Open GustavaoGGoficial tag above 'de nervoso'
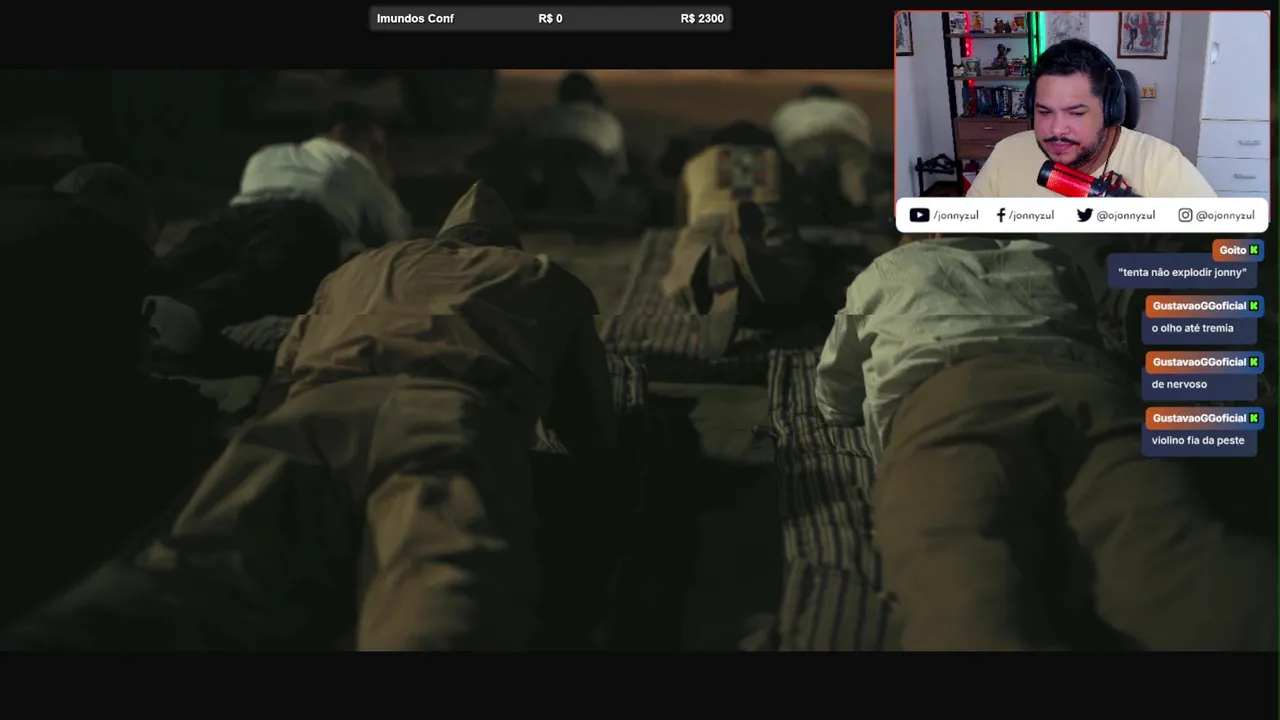Viewport: 1280px width, 720px height. (1205, 362)
